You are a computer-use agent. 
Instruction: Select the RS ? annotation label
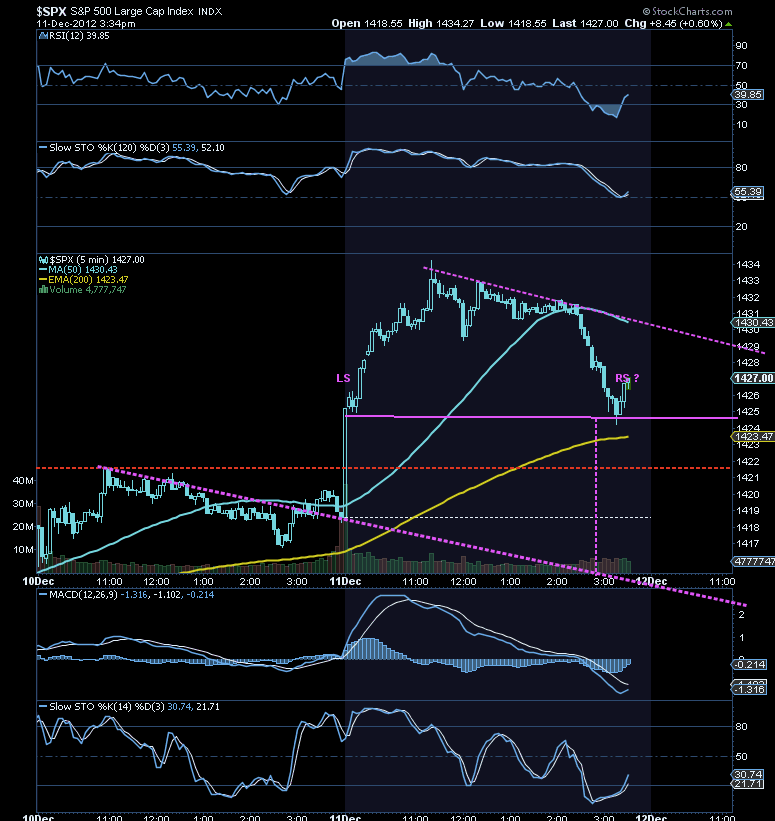pos(627,378)
